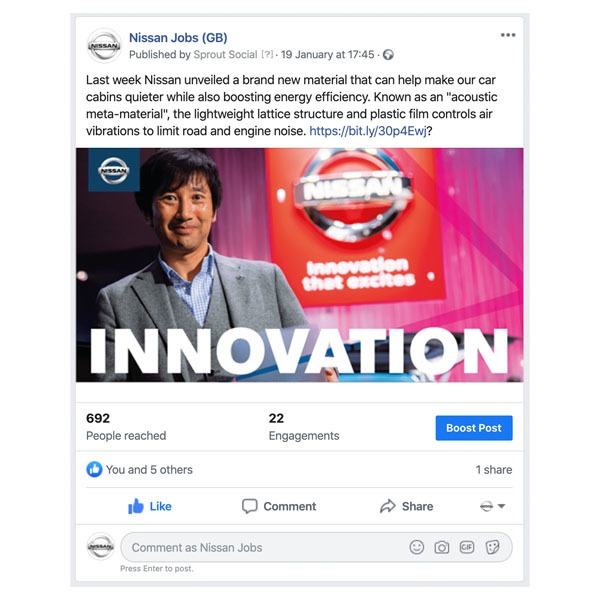Post a GIF using GIF icon
This screenshot has height=600, width=600.
click(x=467, y=547)
